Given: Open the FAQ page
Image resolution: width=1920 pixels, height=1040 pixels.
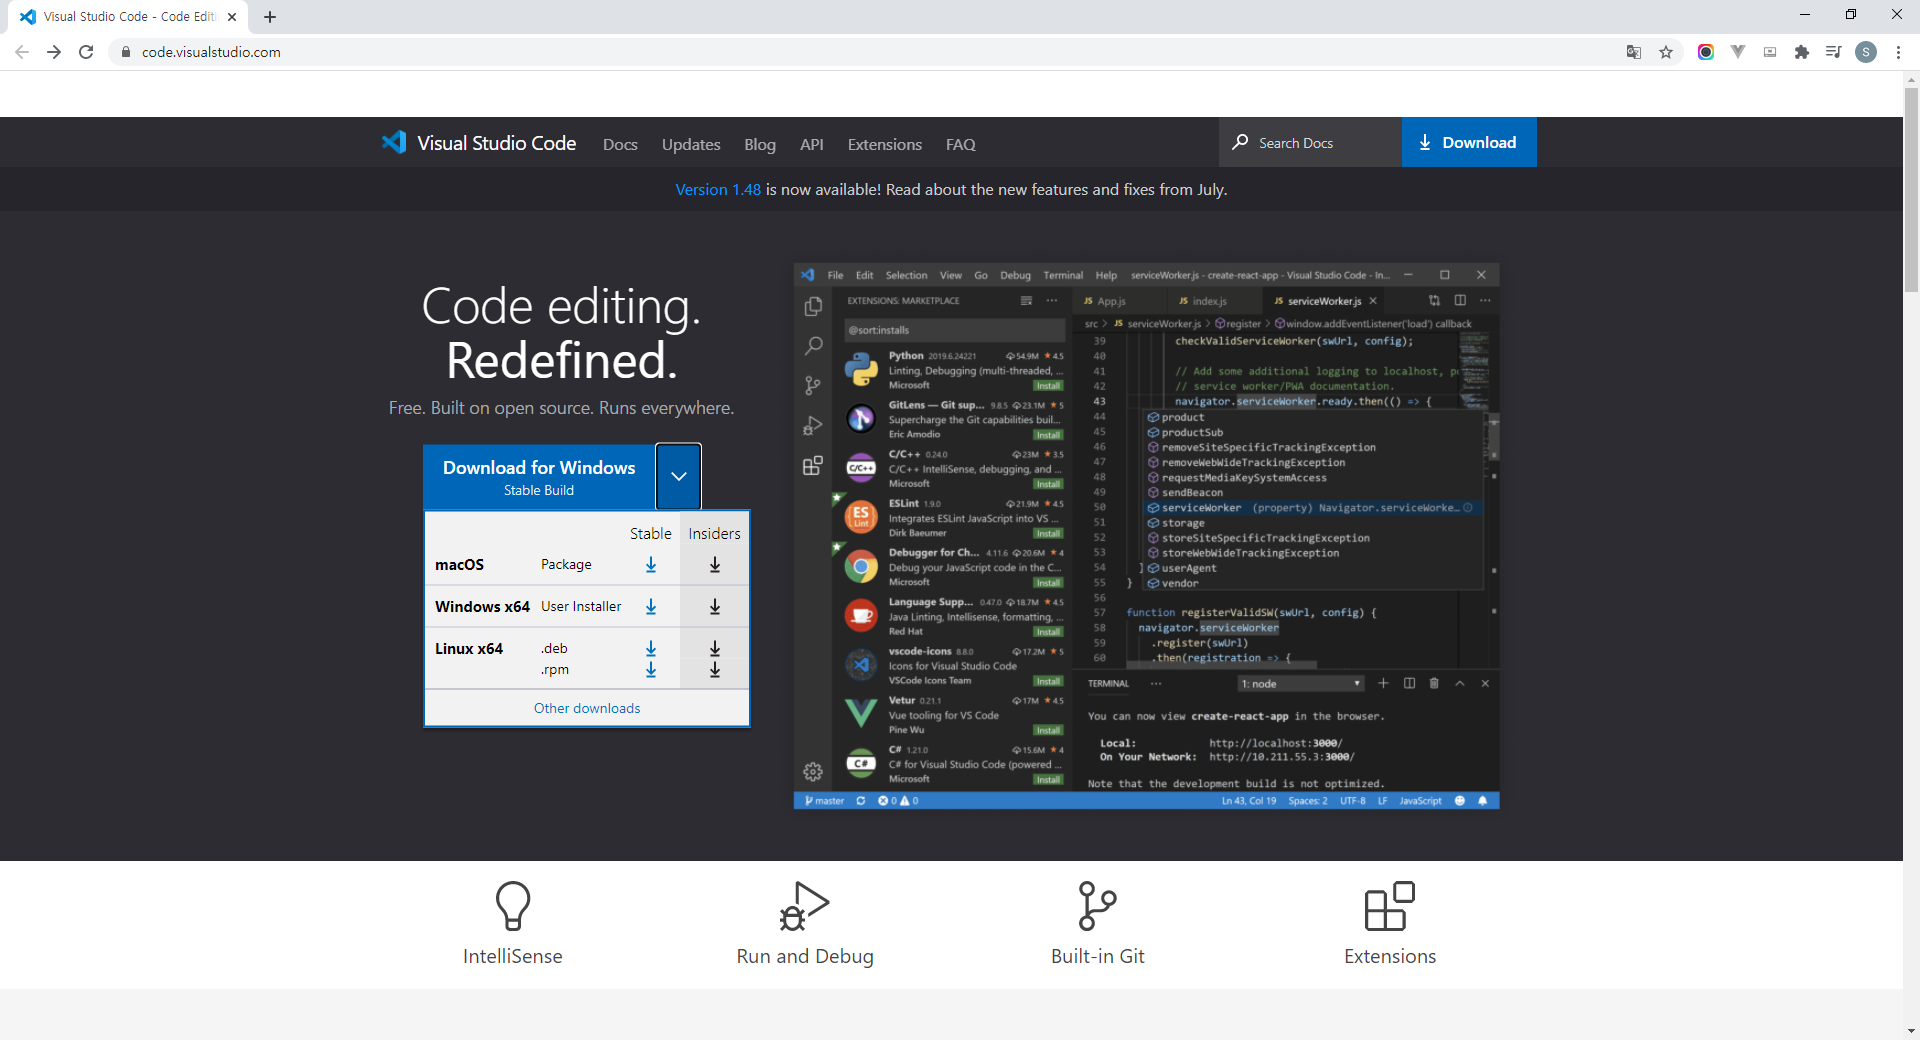Looking at the screenshot, I should pyautogui.click(x=961, y=144).
